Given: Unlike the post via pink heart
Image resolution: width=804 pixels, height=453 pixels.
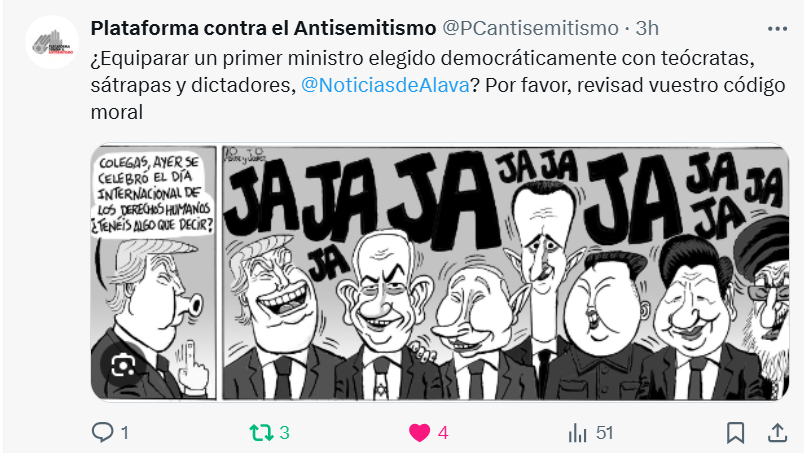Looking at the screenshot, I should point(419,433).
